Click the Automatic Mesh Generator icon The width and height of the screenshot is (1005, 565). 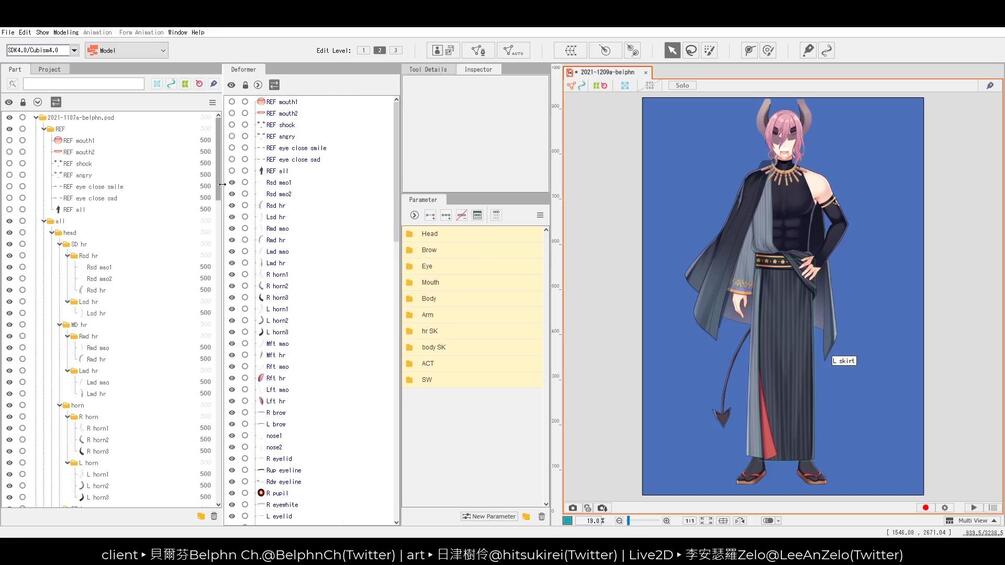[x=513, y=50]
